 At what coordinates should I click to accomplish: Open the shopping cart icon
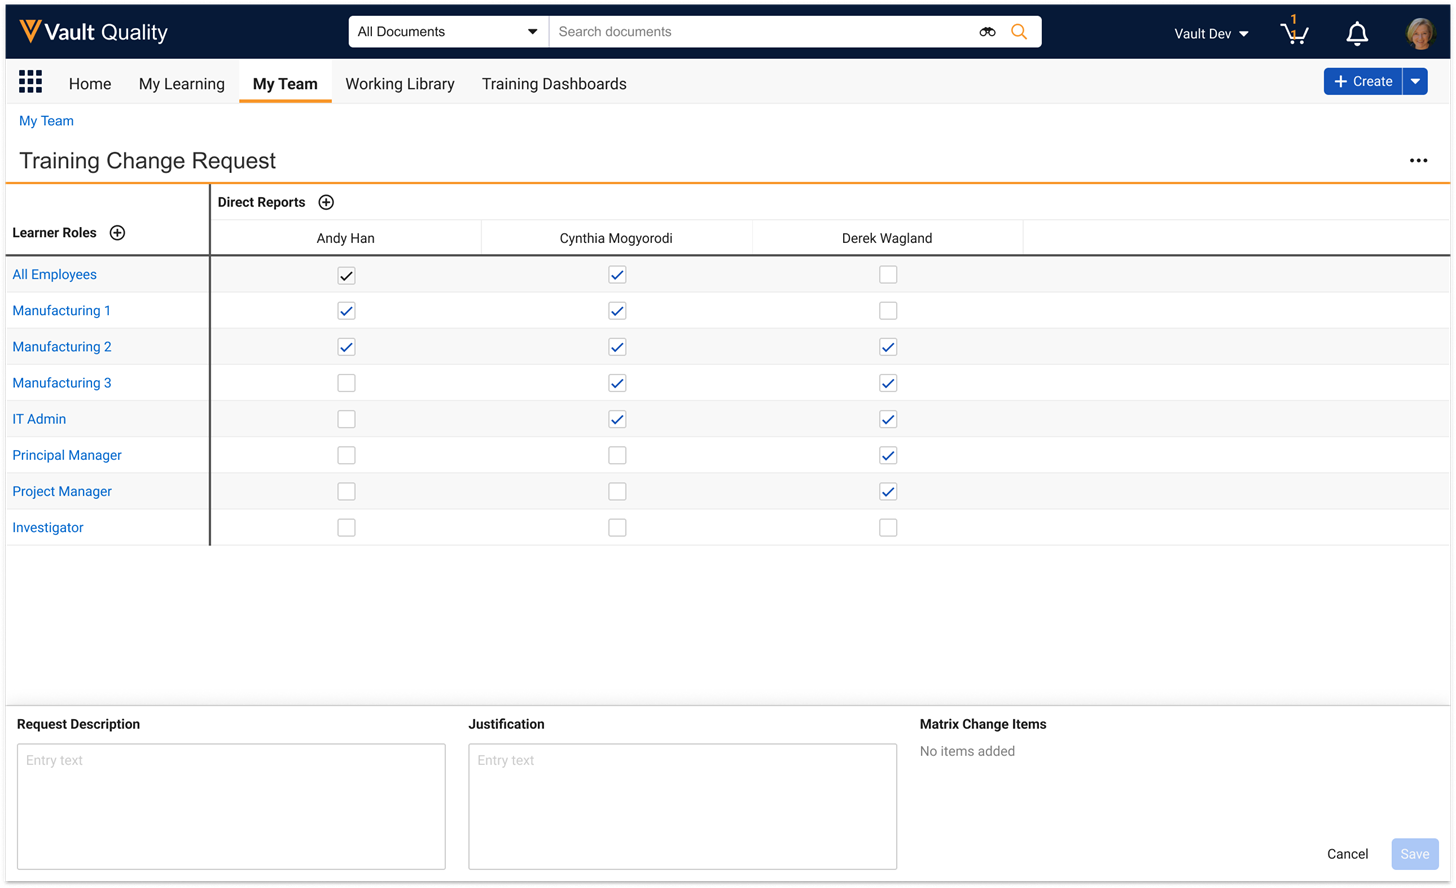(x=1294, y=33)
